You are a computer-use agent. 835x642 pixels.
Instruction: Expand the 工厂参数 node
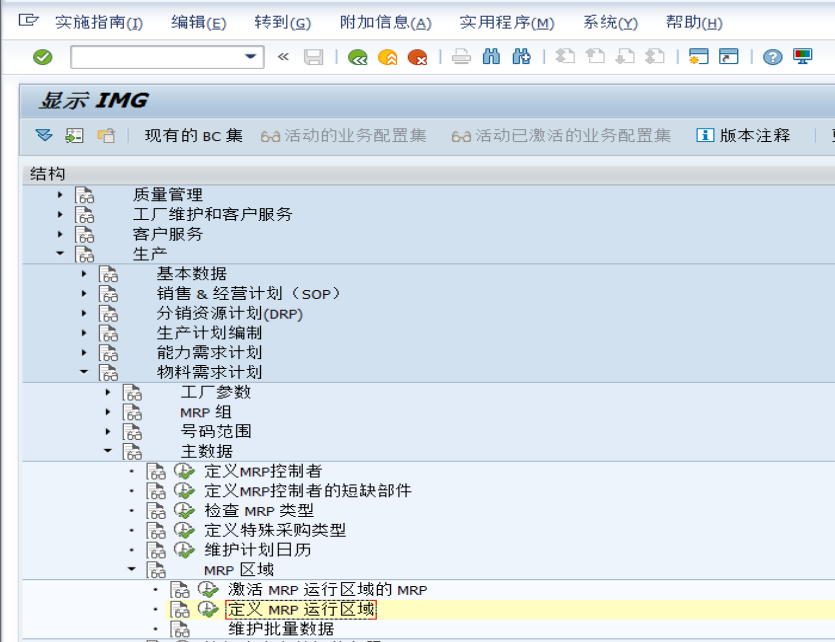(108, 392)
